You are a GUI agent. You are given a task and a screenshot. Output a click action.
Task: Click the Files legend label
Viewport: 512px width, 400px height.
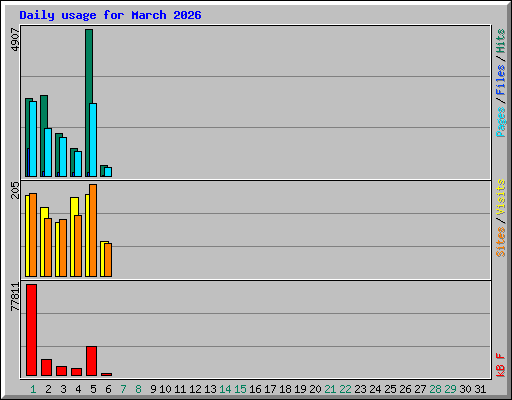coord(501,80)
